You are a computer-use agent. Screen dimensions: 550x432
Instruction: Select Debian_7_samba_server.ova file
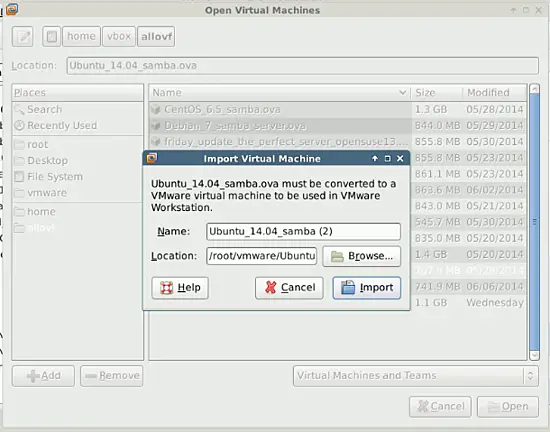[x=235, y=126]
